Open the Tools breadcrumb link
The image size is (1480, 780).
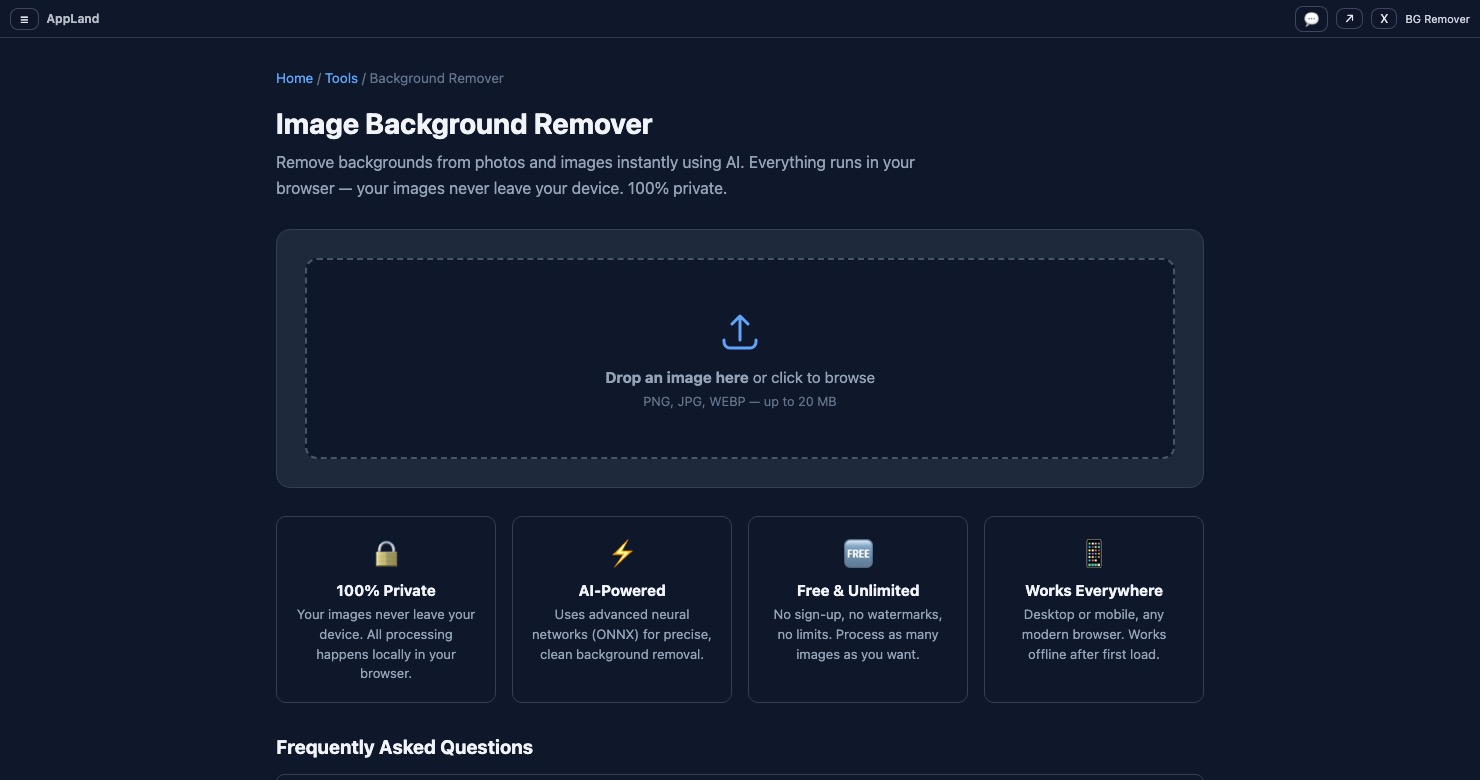[341, 78]
